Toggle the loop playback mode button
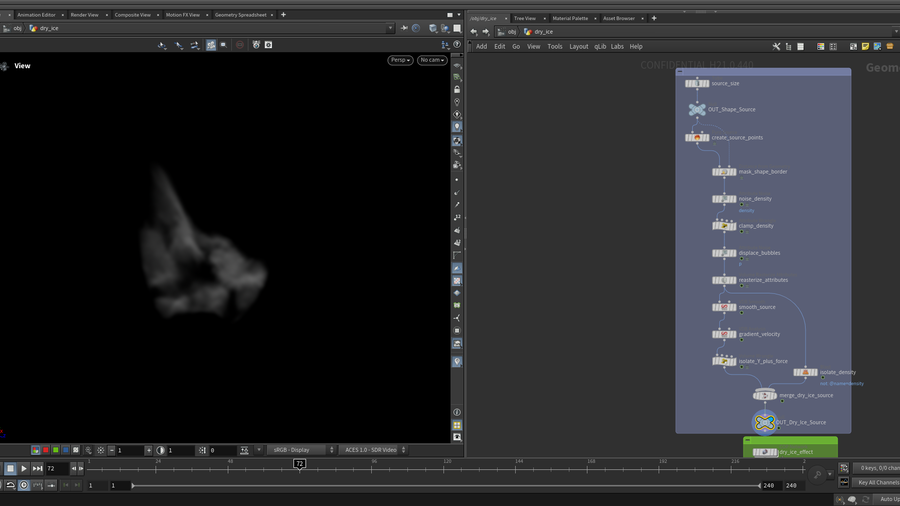This screenshot has width=900, height=506. click(x=10, y=485)
